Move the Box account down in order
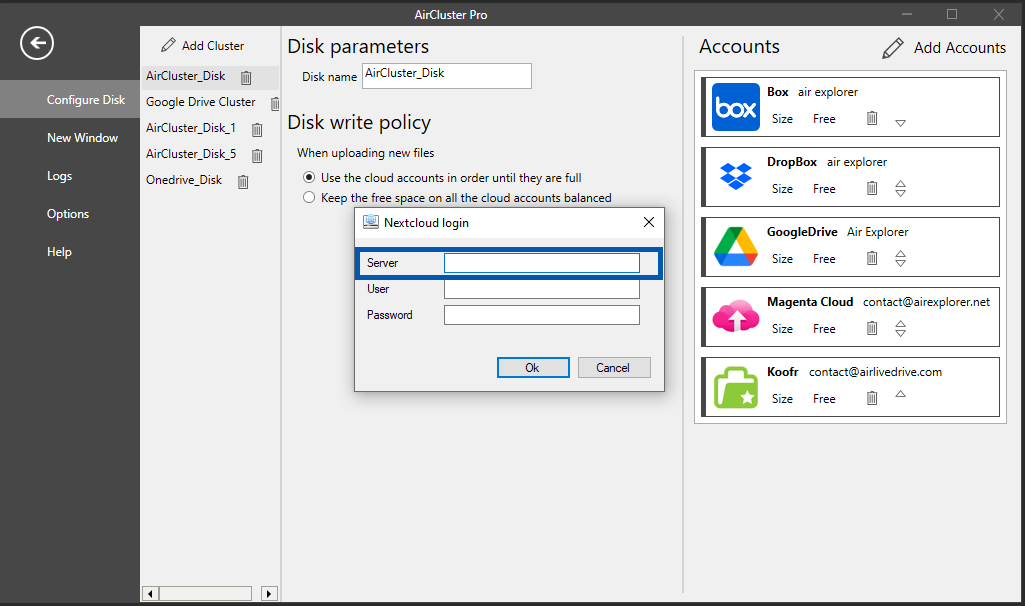 (x=900, y=123)
